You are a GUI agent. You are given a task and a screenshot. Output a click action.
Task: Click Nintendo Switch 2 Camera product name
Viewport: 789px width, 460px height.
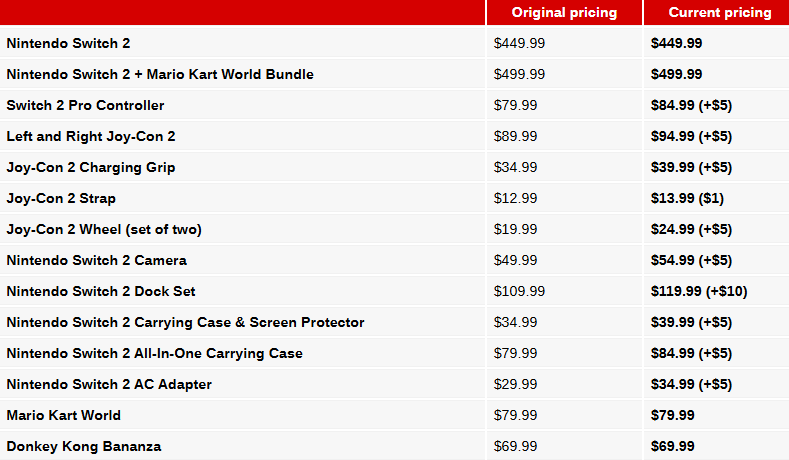(97, 260)
